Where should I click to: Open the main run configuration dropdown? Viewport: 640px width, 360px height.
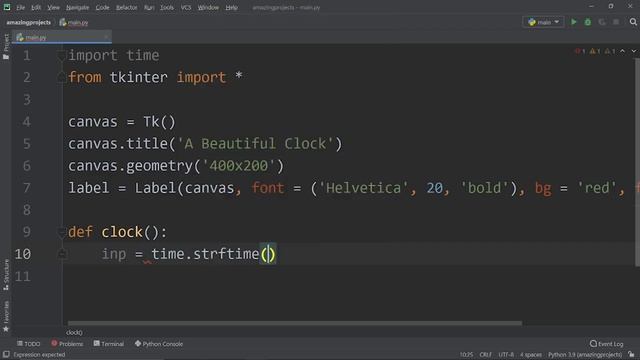(543, 22)
